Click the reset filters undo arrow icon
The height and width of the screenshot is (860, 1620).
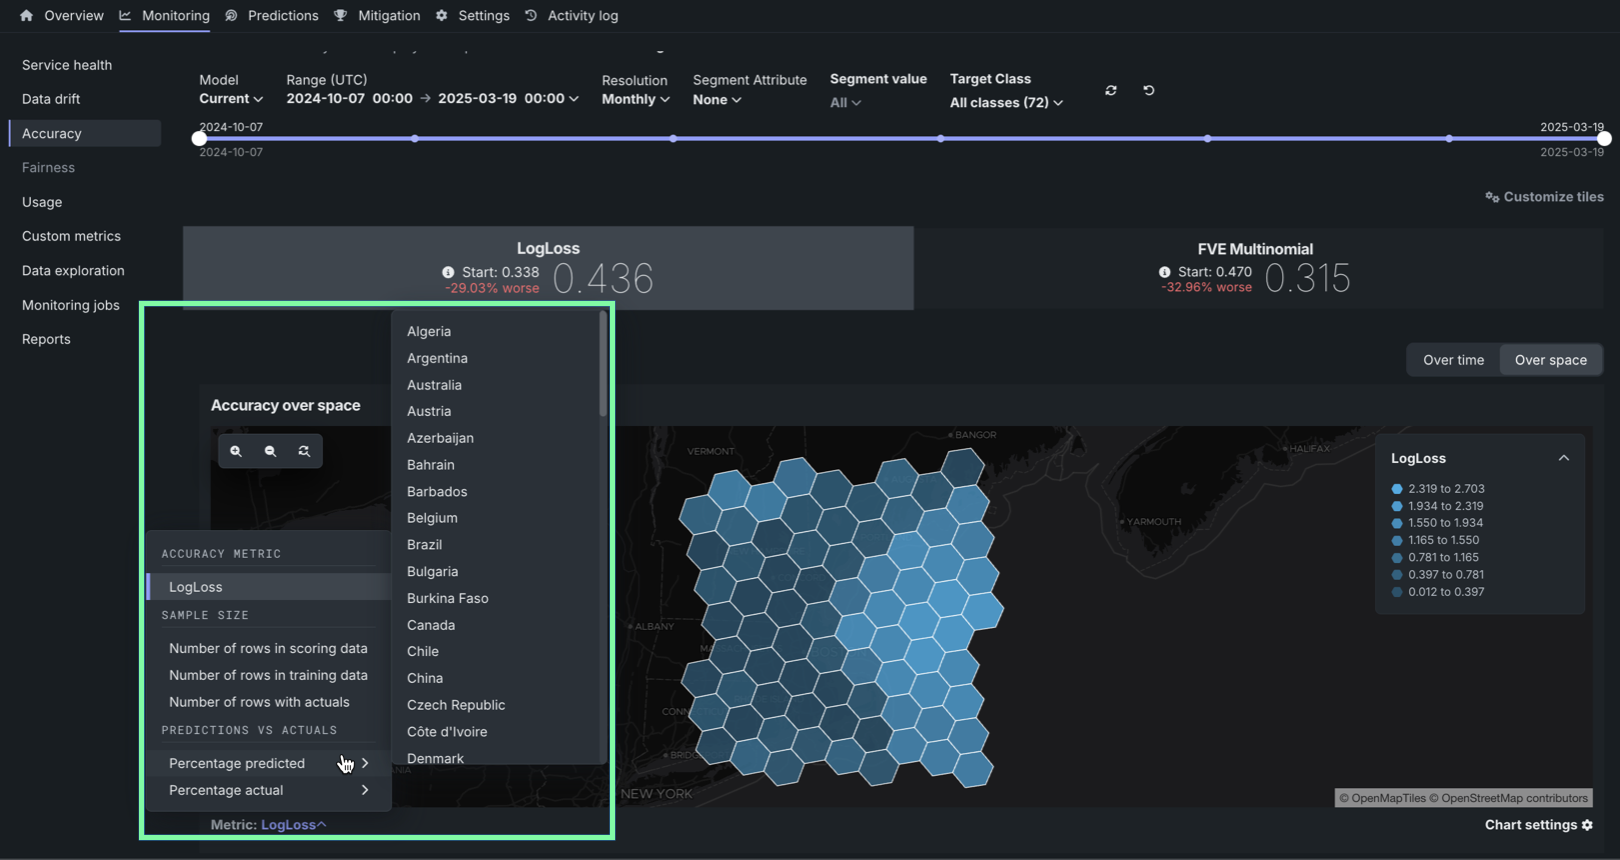click(1149, 90)
